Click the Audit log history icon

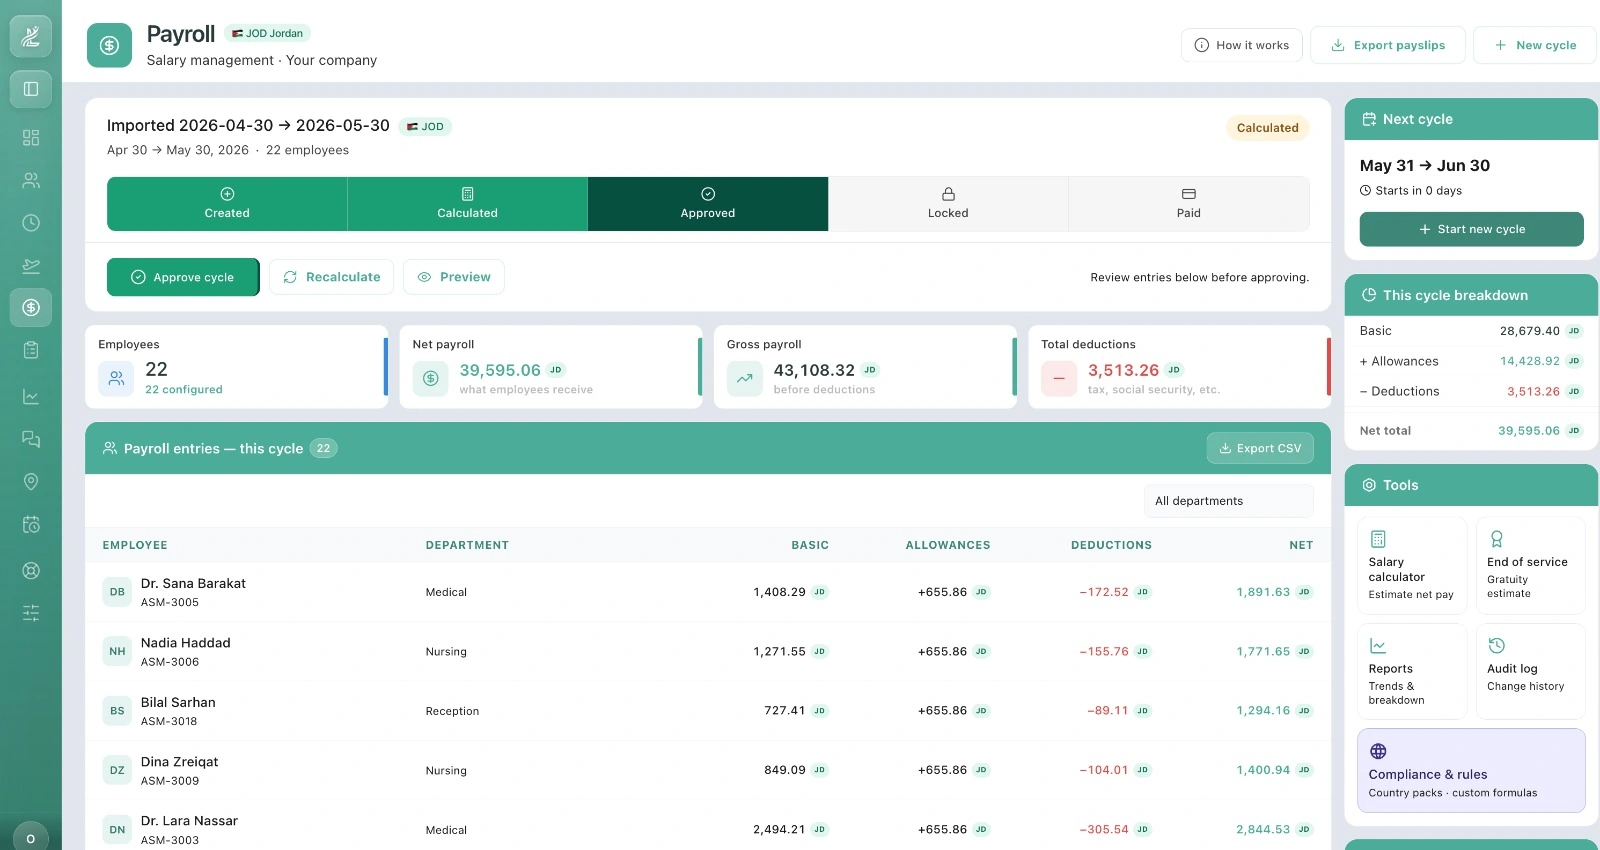1497,645
